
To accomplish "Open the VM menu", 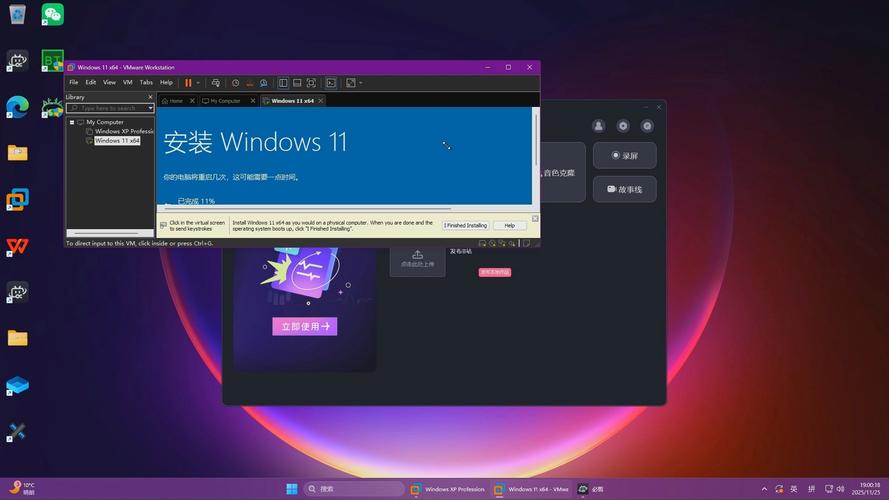I will click(128, 82).
